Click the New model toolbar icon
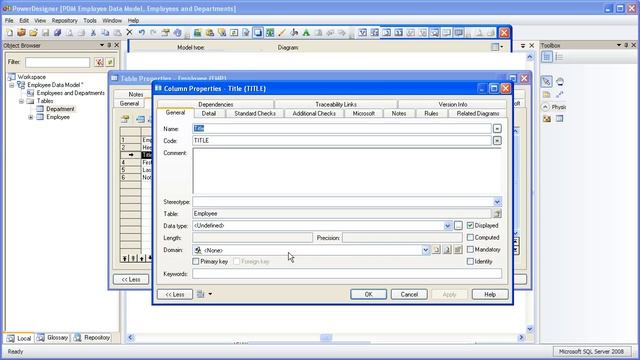This screenshot has width=640, height=360. click(10, 33)
